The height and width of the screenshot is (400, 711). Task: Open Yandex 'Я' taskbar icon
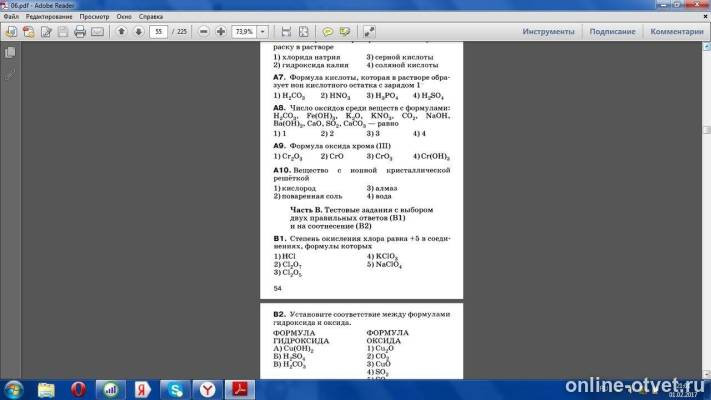[x=142, y=390]
